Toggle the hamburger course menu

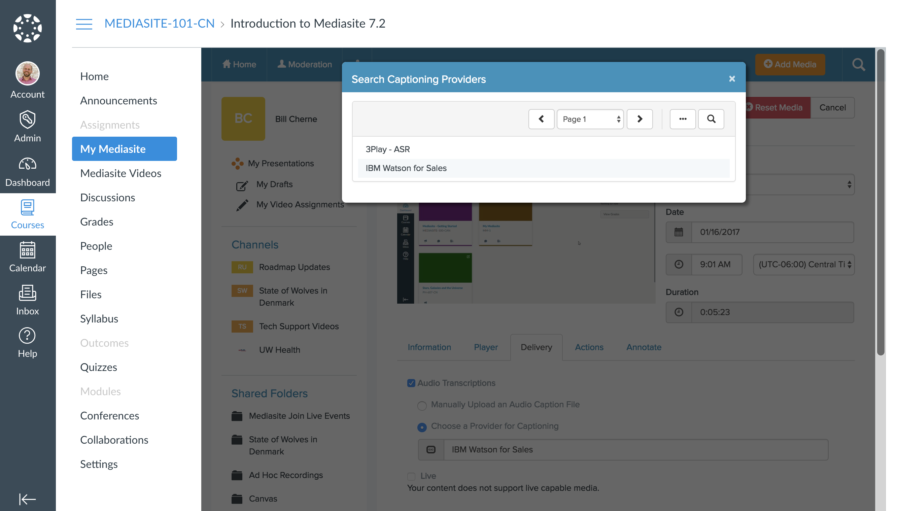(x=84, y=24)
